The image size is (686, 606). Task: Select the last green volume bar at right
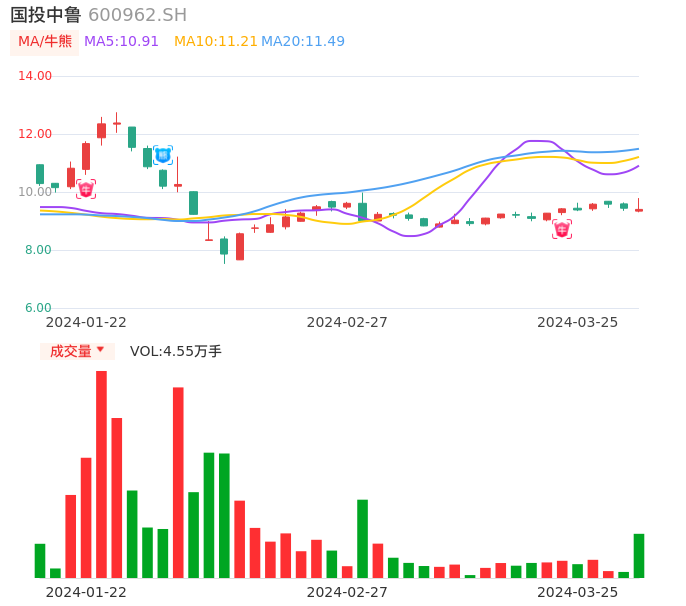click(x=639, y=555)
